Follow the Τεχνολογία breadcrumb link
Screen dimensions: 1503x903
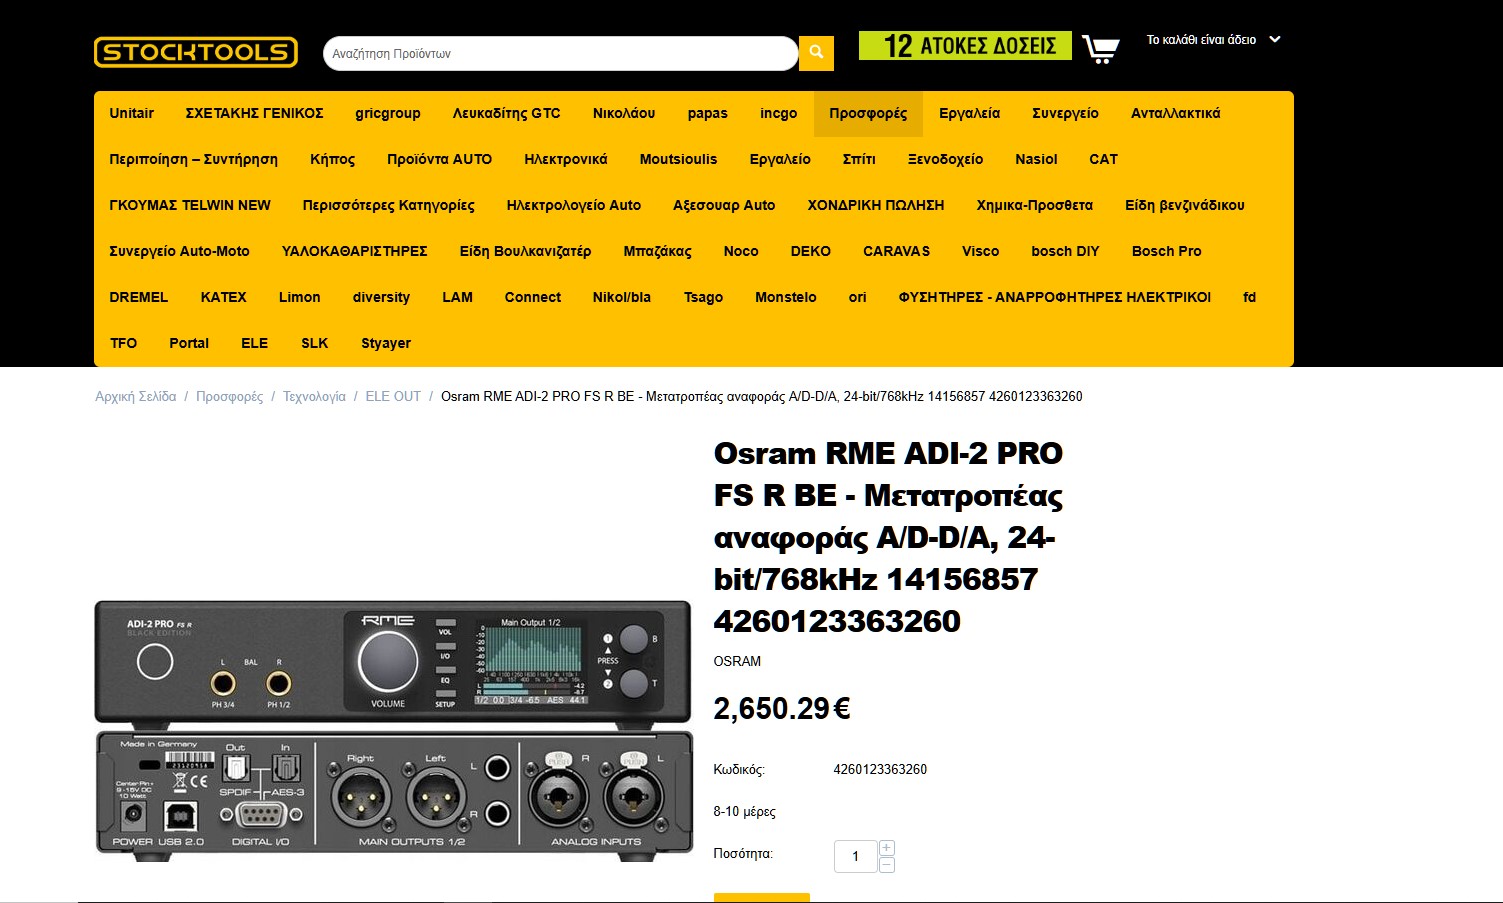click(314, 396)
